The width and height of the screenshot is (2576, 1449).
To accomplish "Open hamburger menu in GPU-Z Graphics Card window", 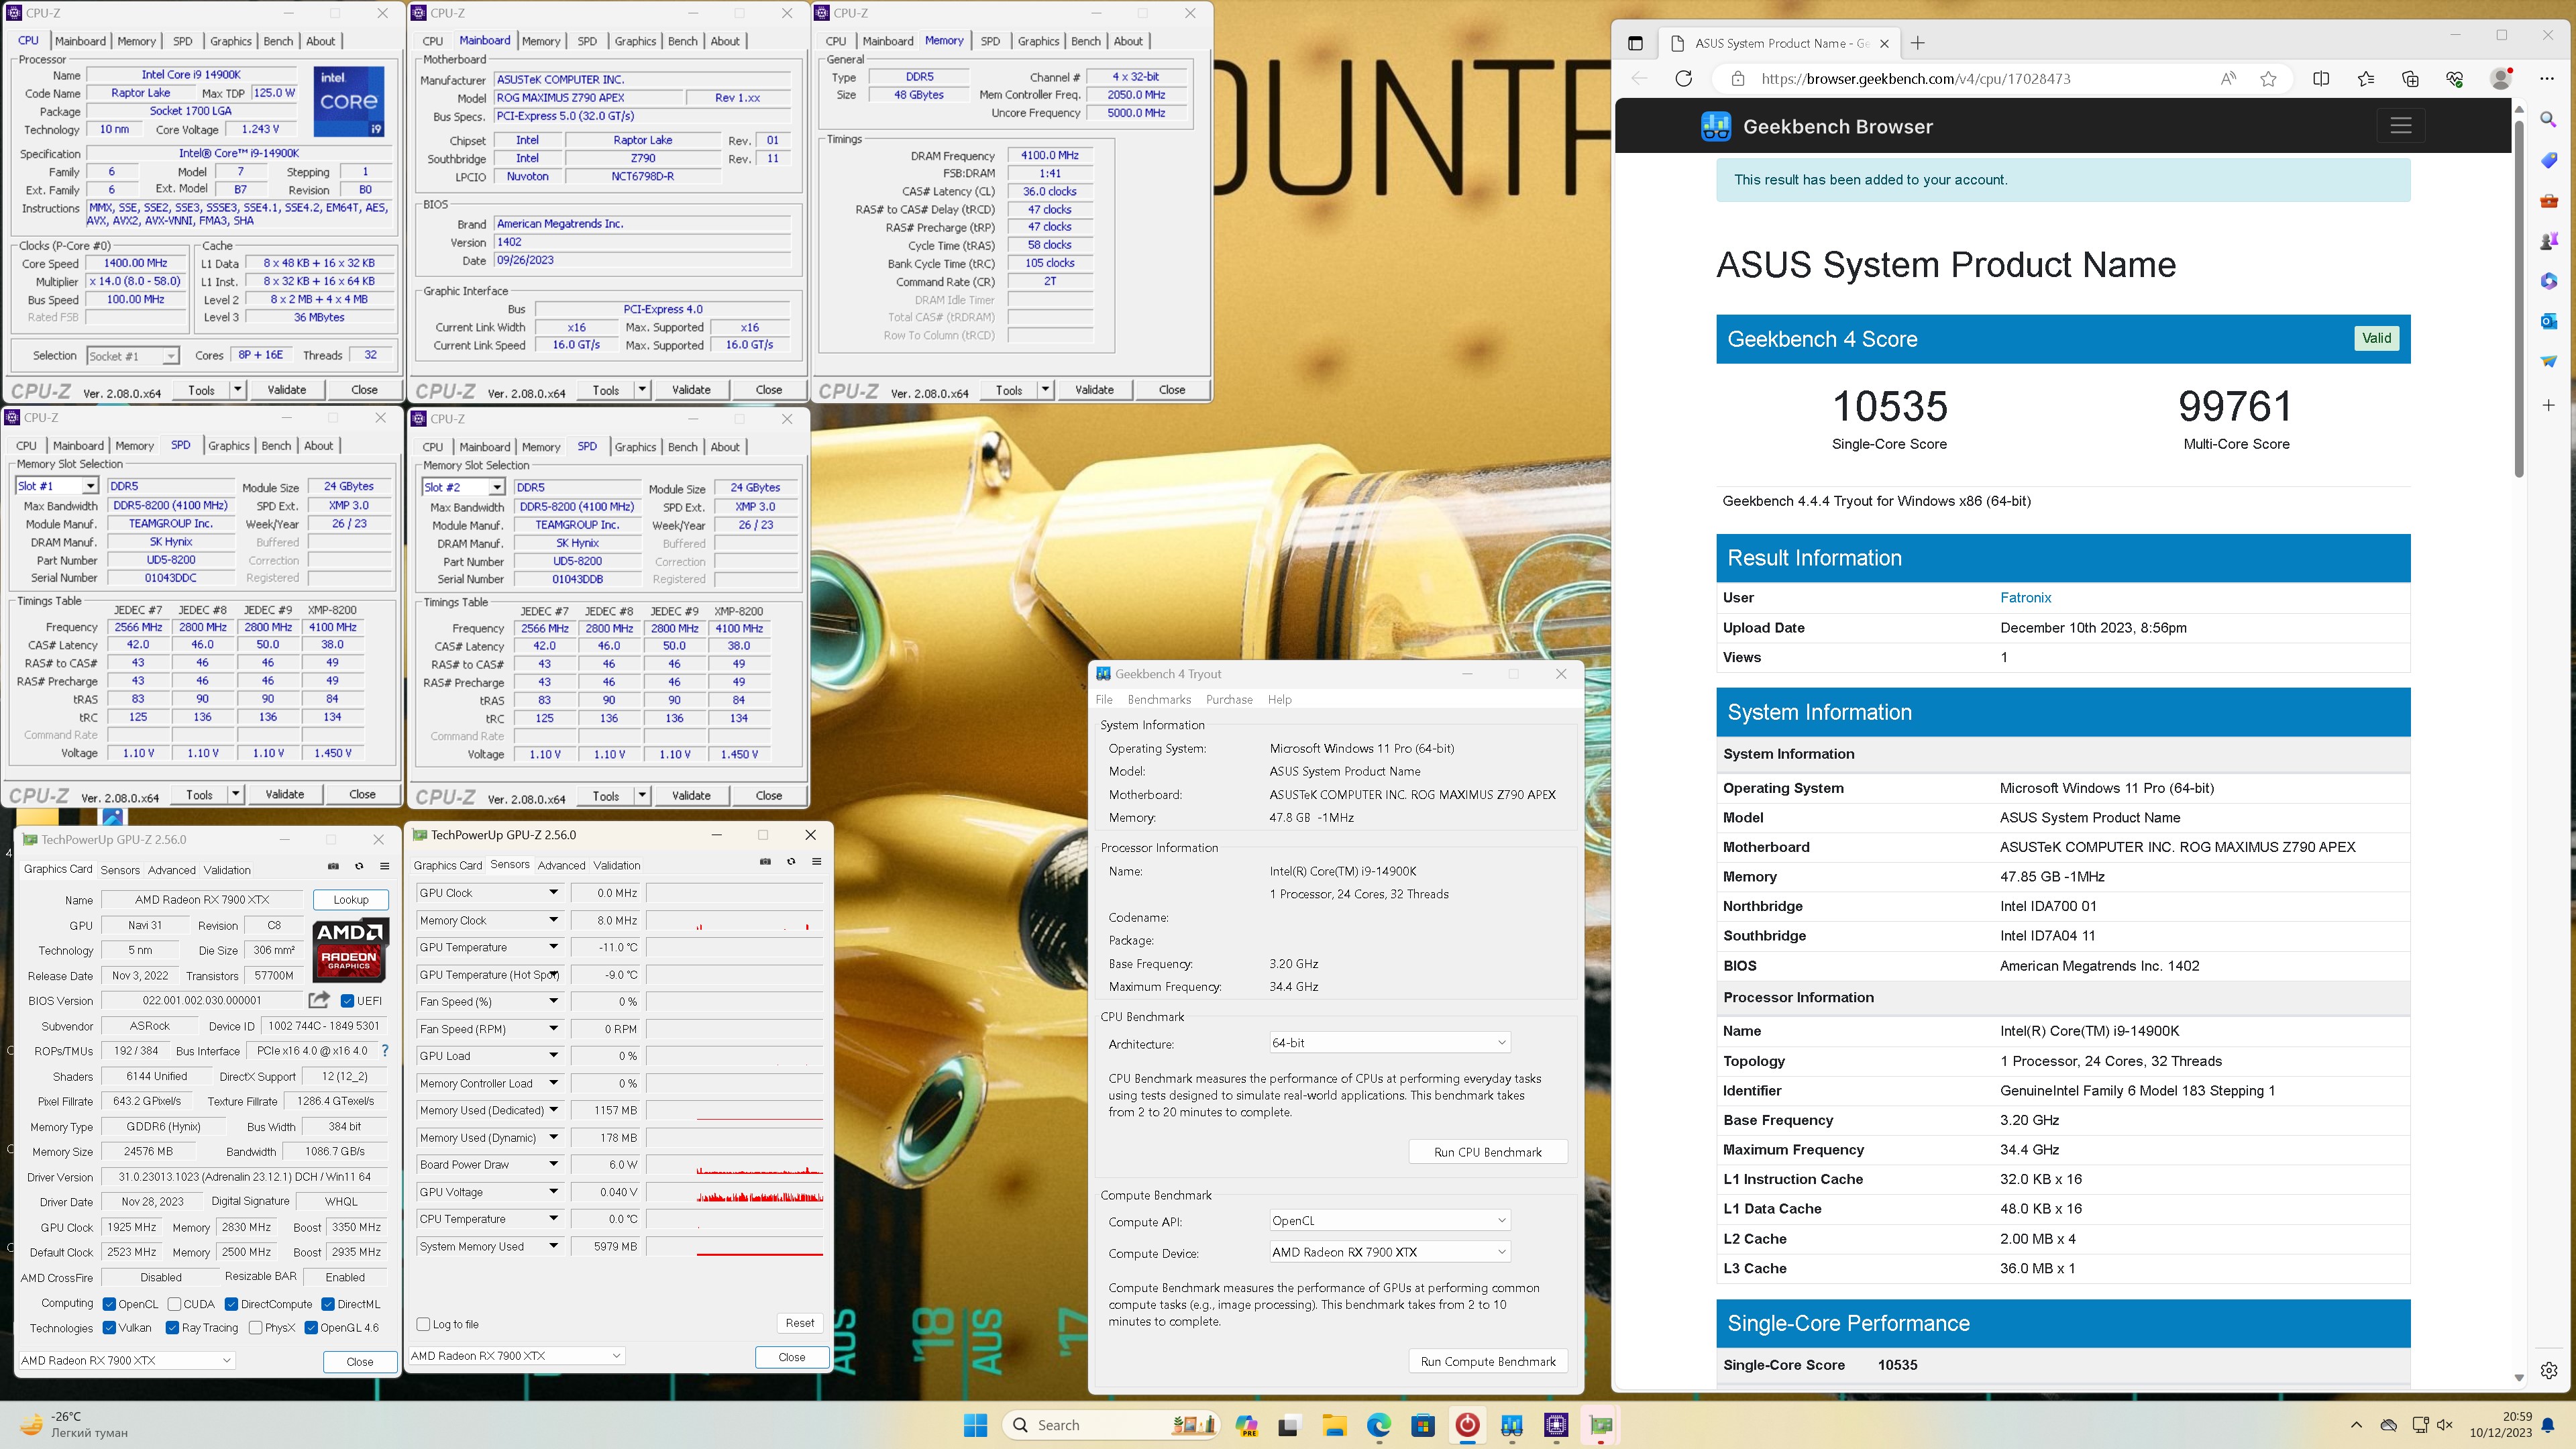I will click(384, 866).
